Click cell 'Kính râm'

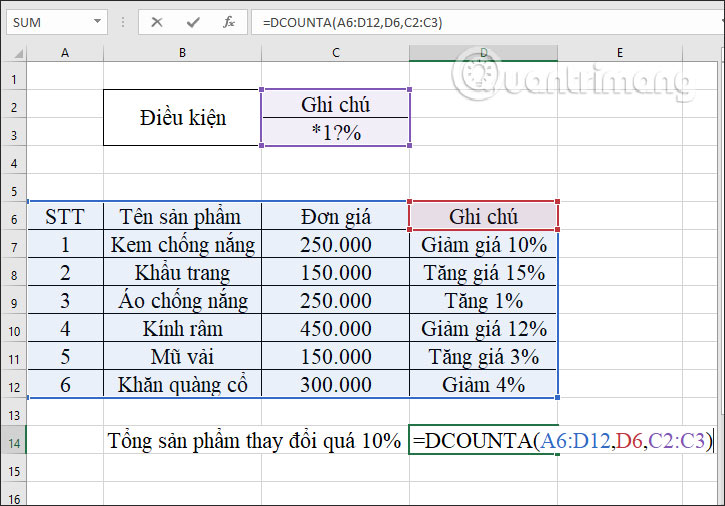click(182, 328)
